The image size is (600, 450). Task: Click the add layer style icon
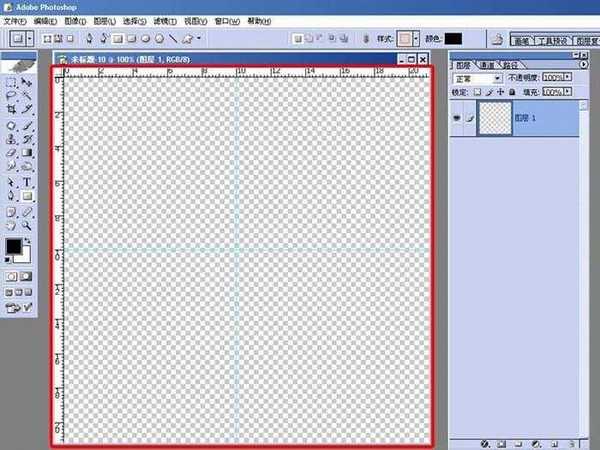485,442
